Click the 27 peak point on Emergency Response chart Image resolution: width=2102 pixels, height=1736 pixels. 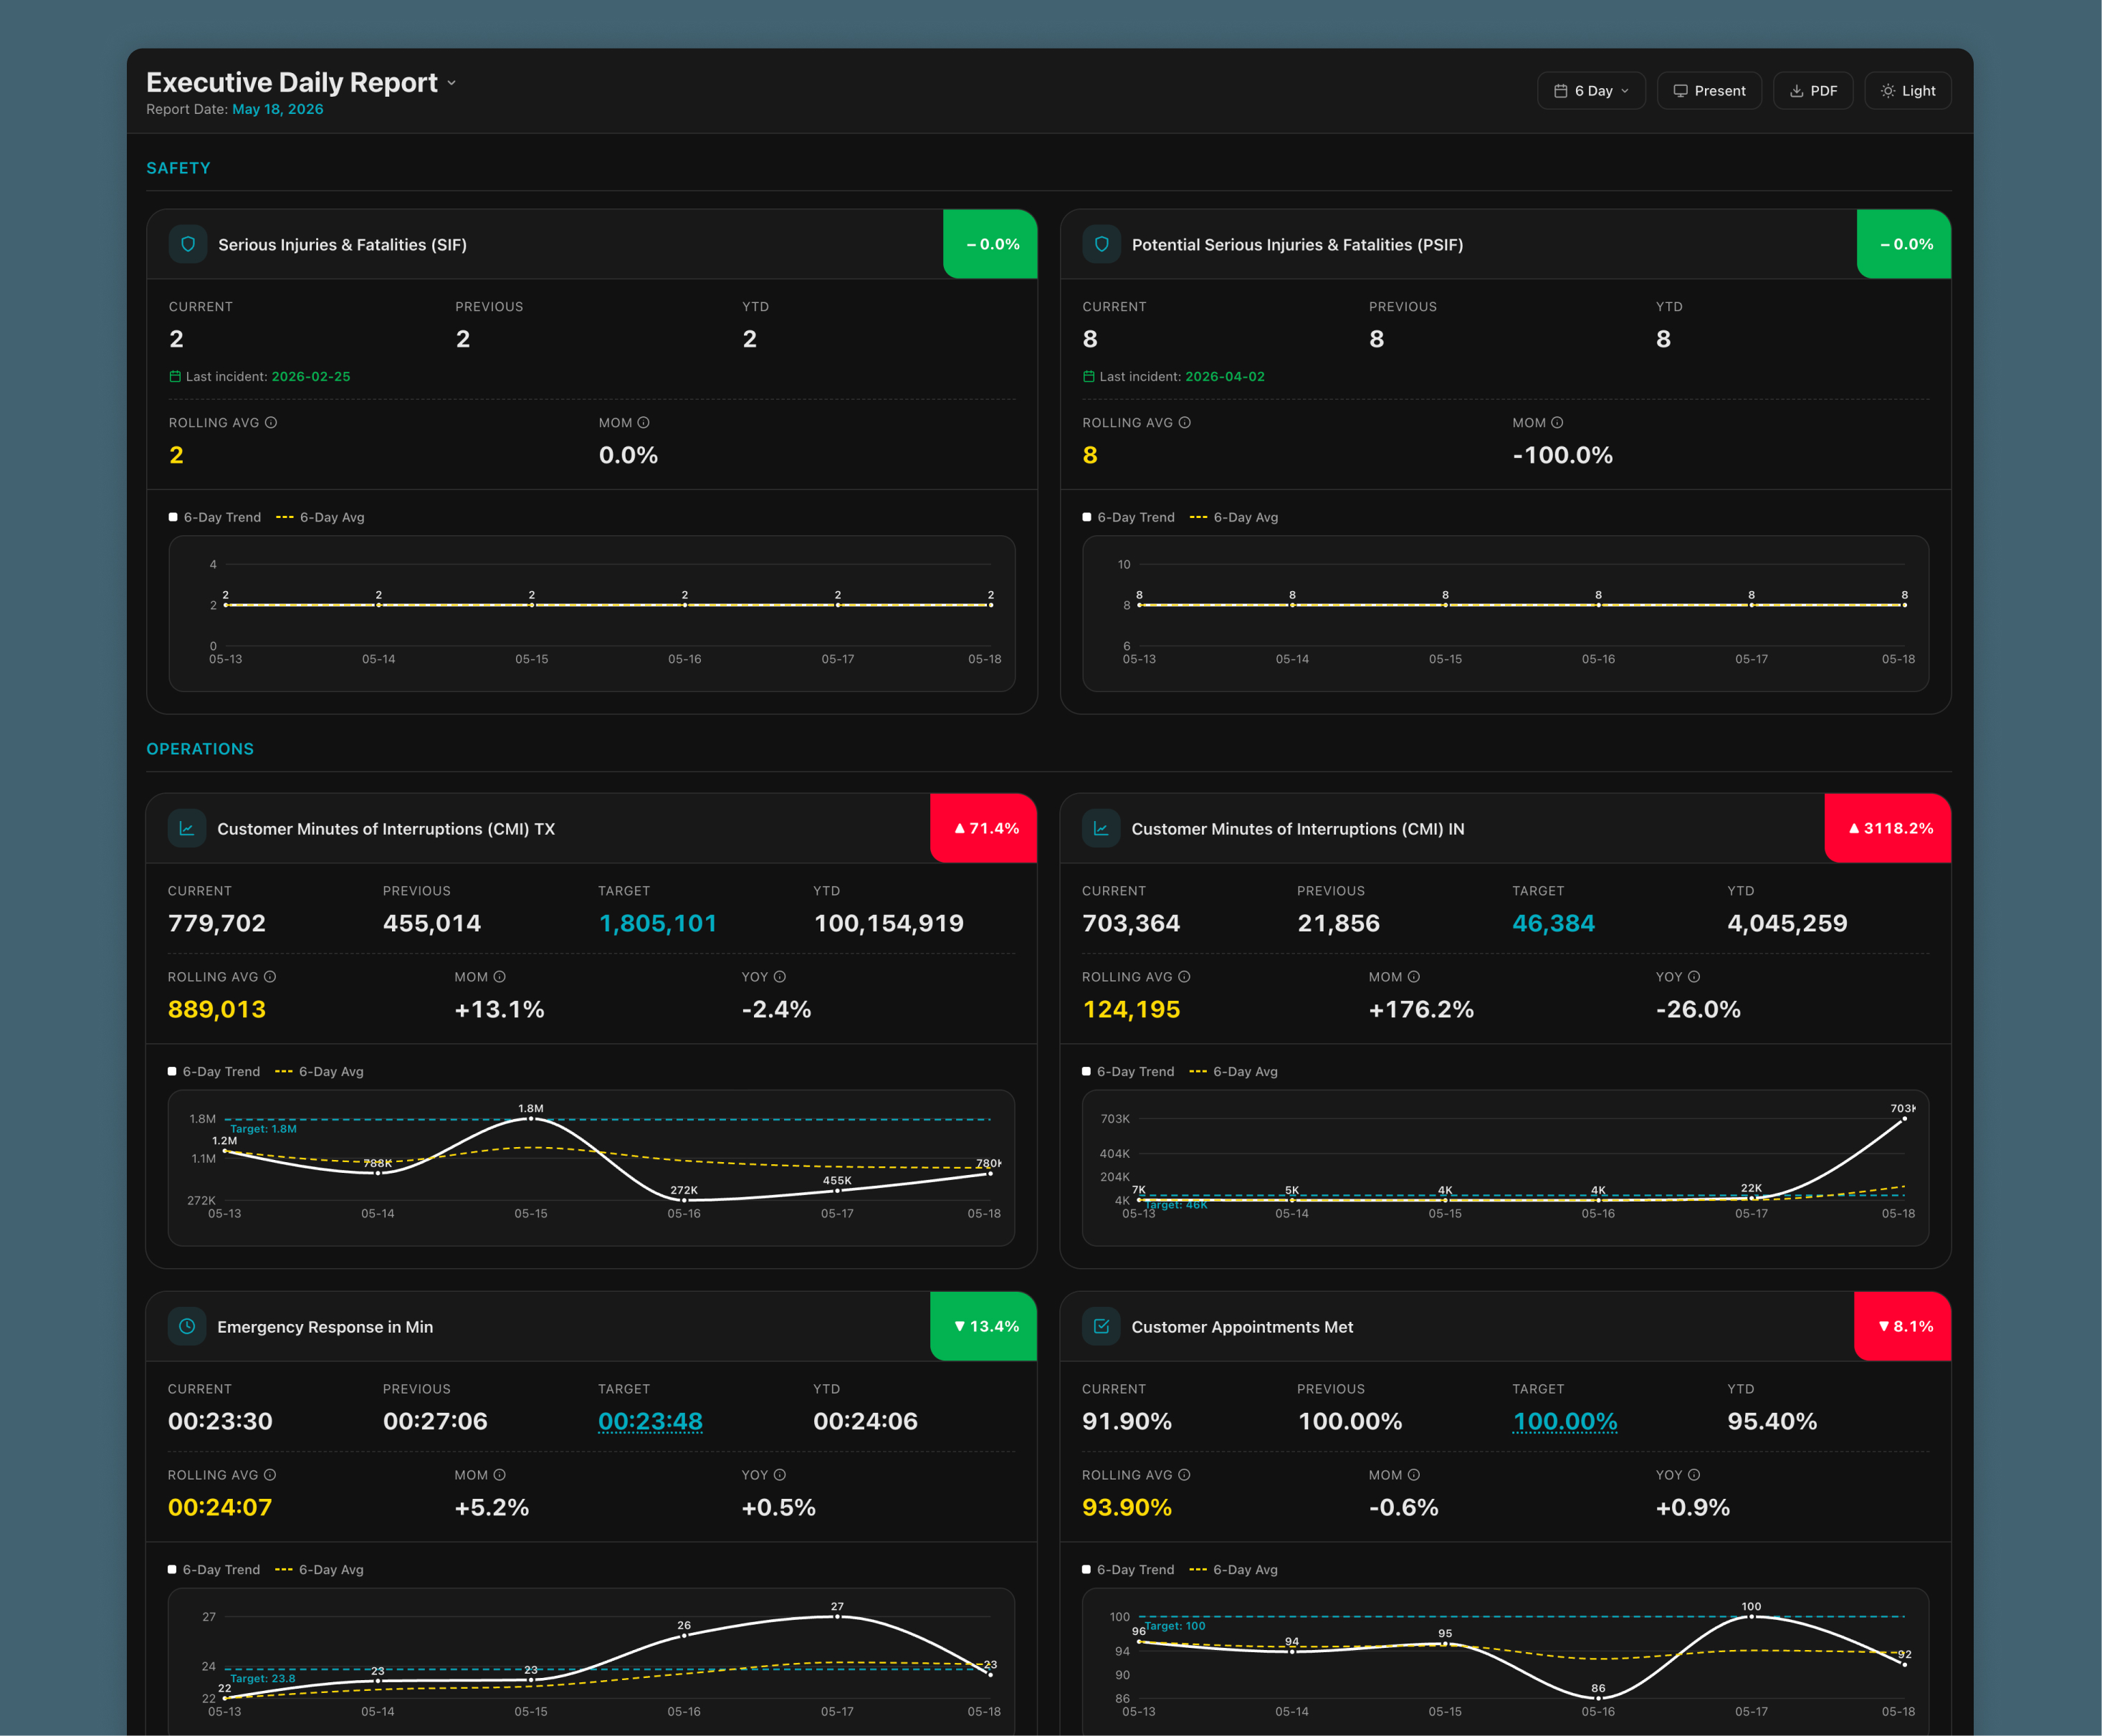point(837,1616)
